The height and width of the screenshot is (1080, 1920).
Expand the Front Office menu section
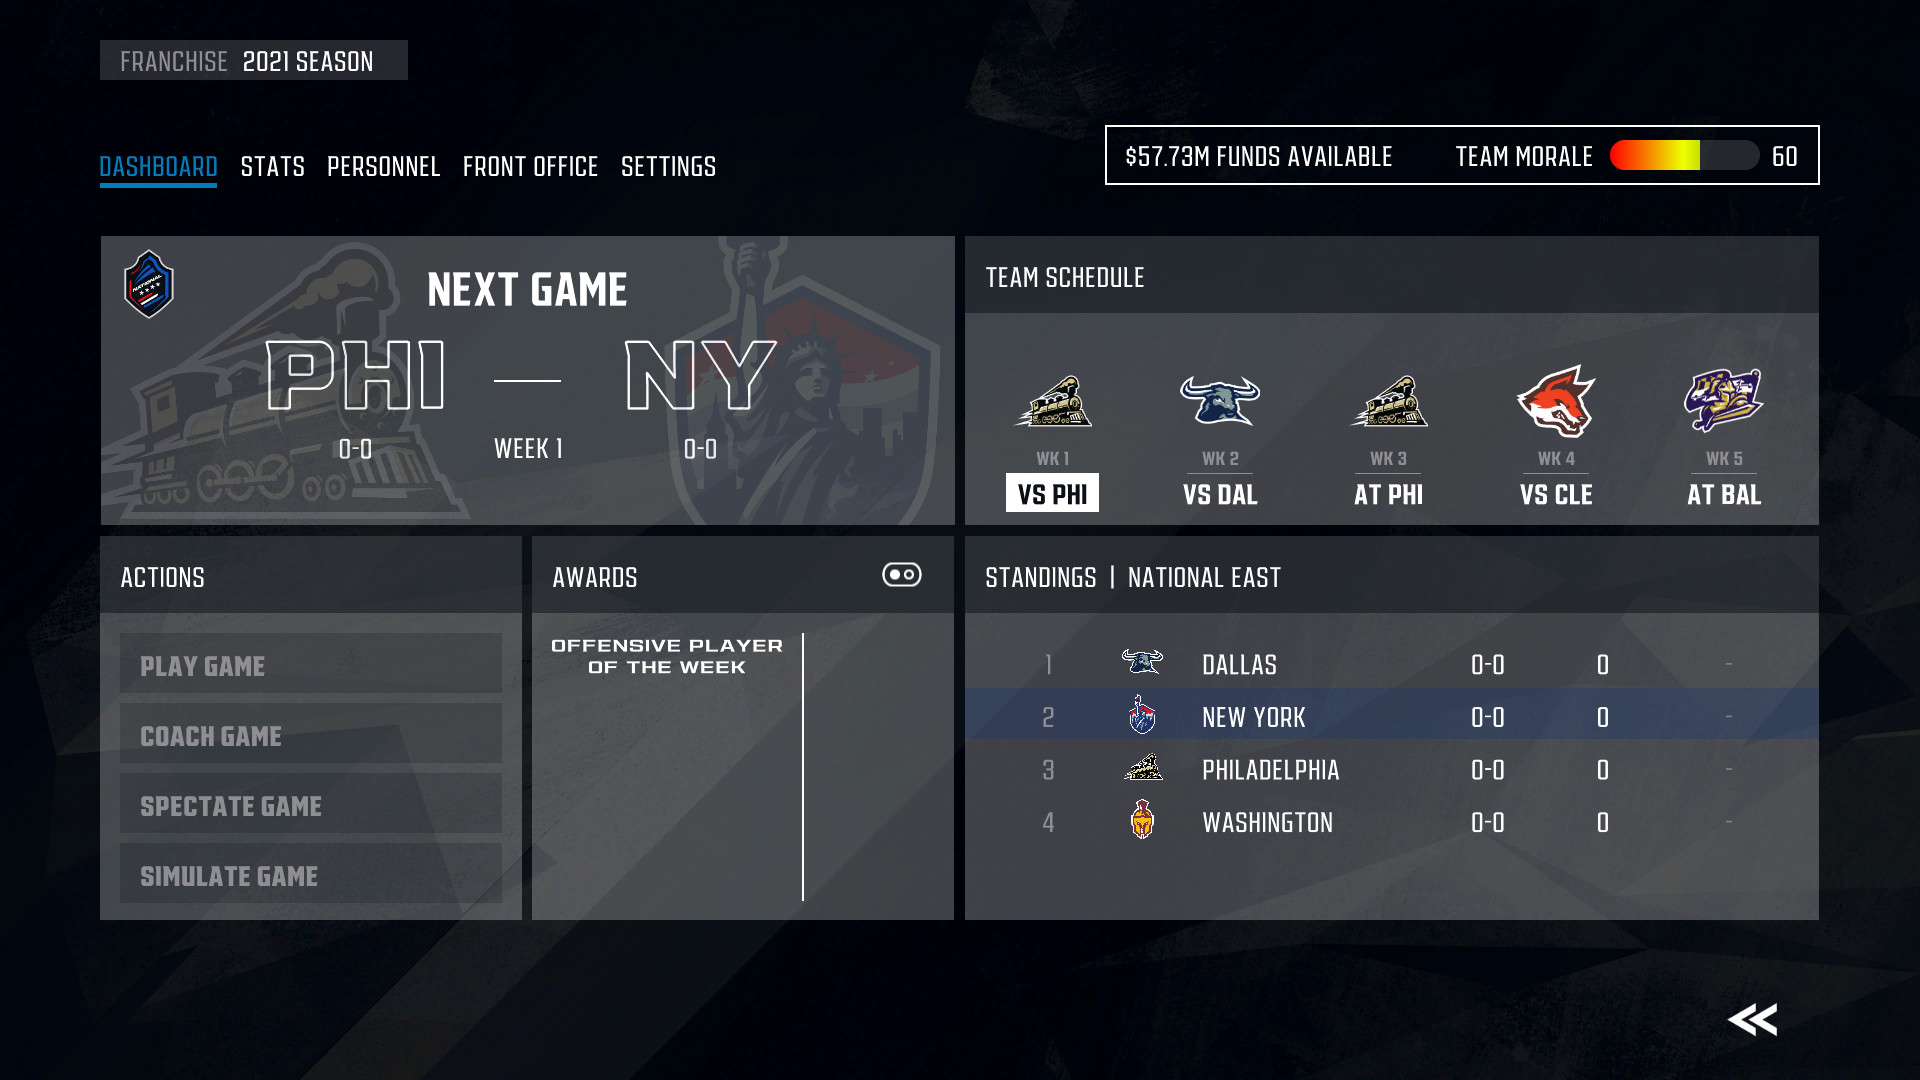pyautogui.click(x=530, y=165)
